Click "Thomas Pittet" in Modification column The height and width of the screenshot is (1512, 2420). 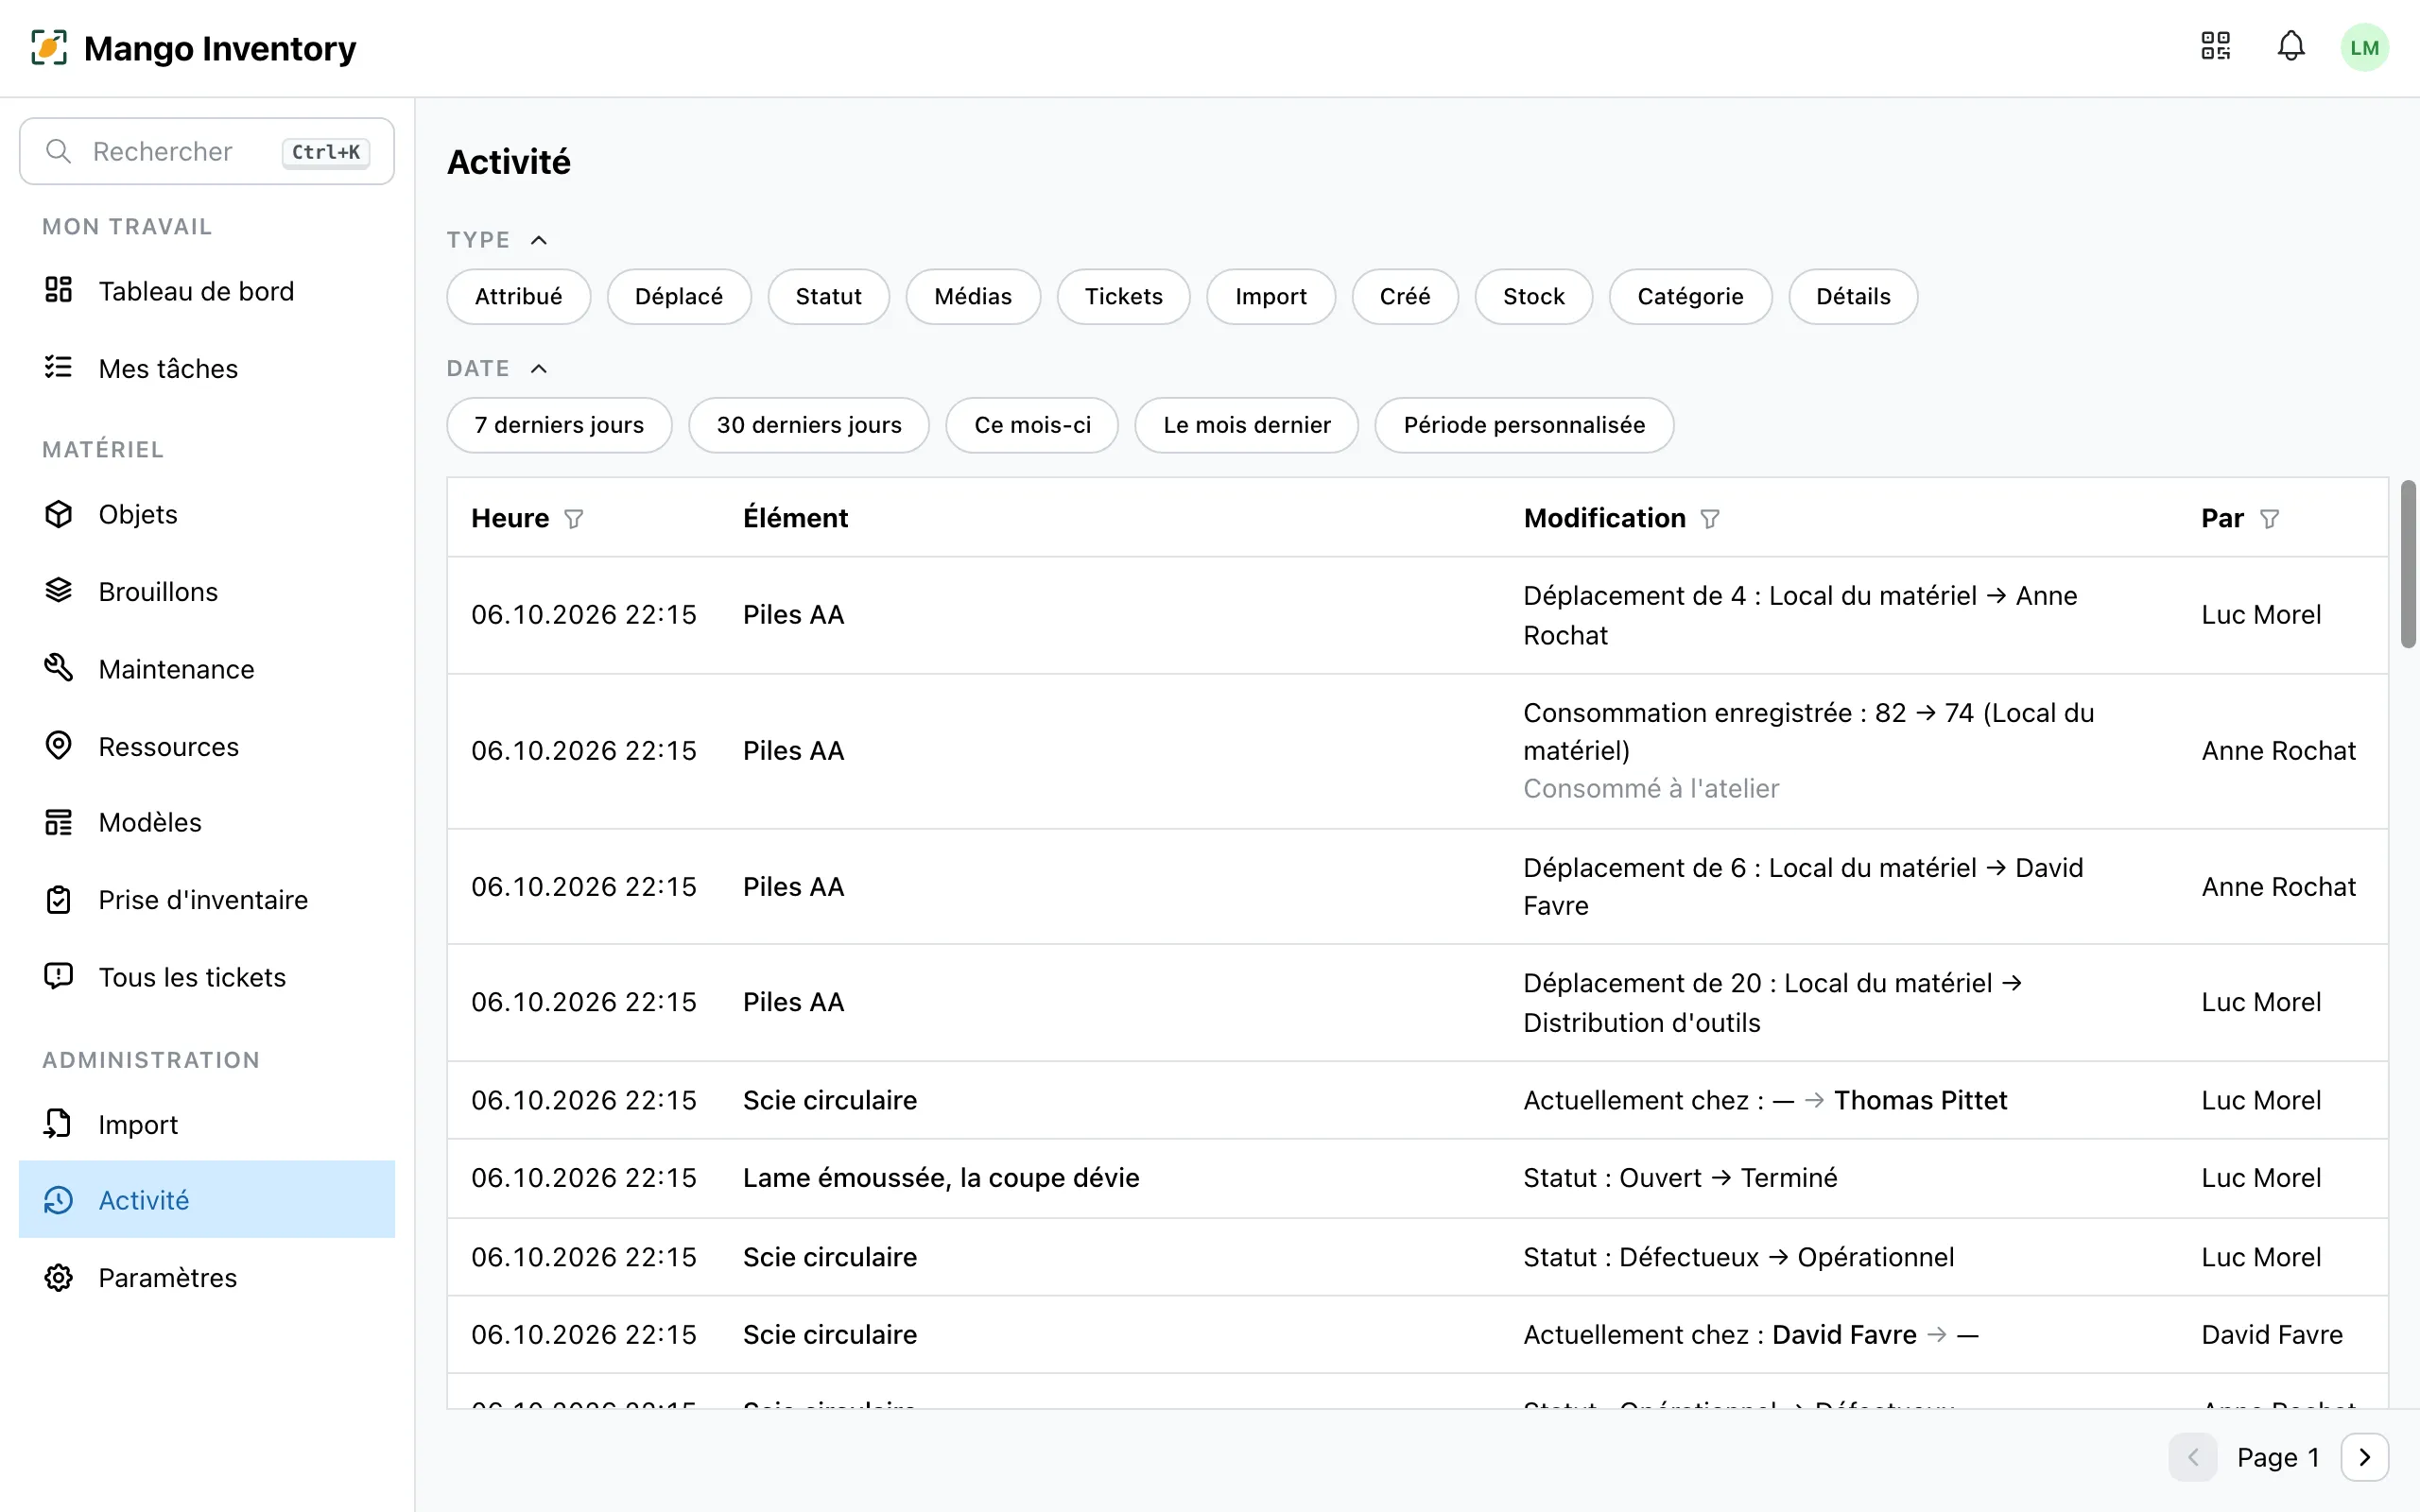click(1920, 1100)
